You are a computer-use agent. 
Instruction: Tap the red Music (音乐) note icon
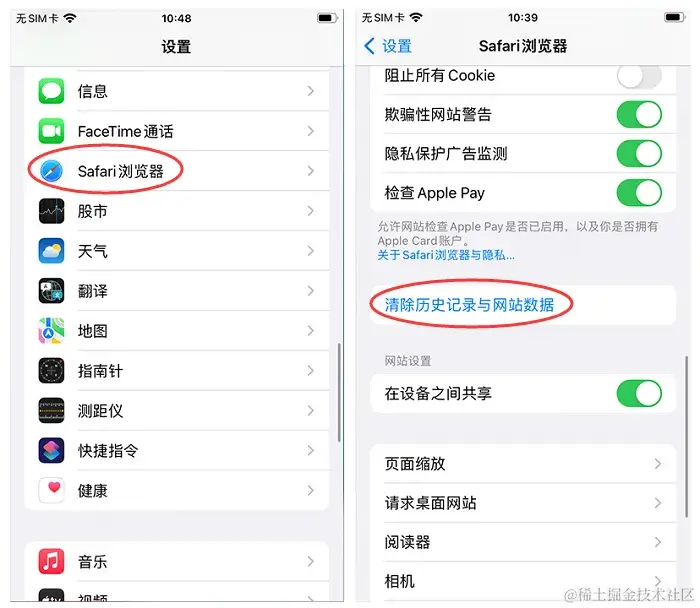pos(51,561)
